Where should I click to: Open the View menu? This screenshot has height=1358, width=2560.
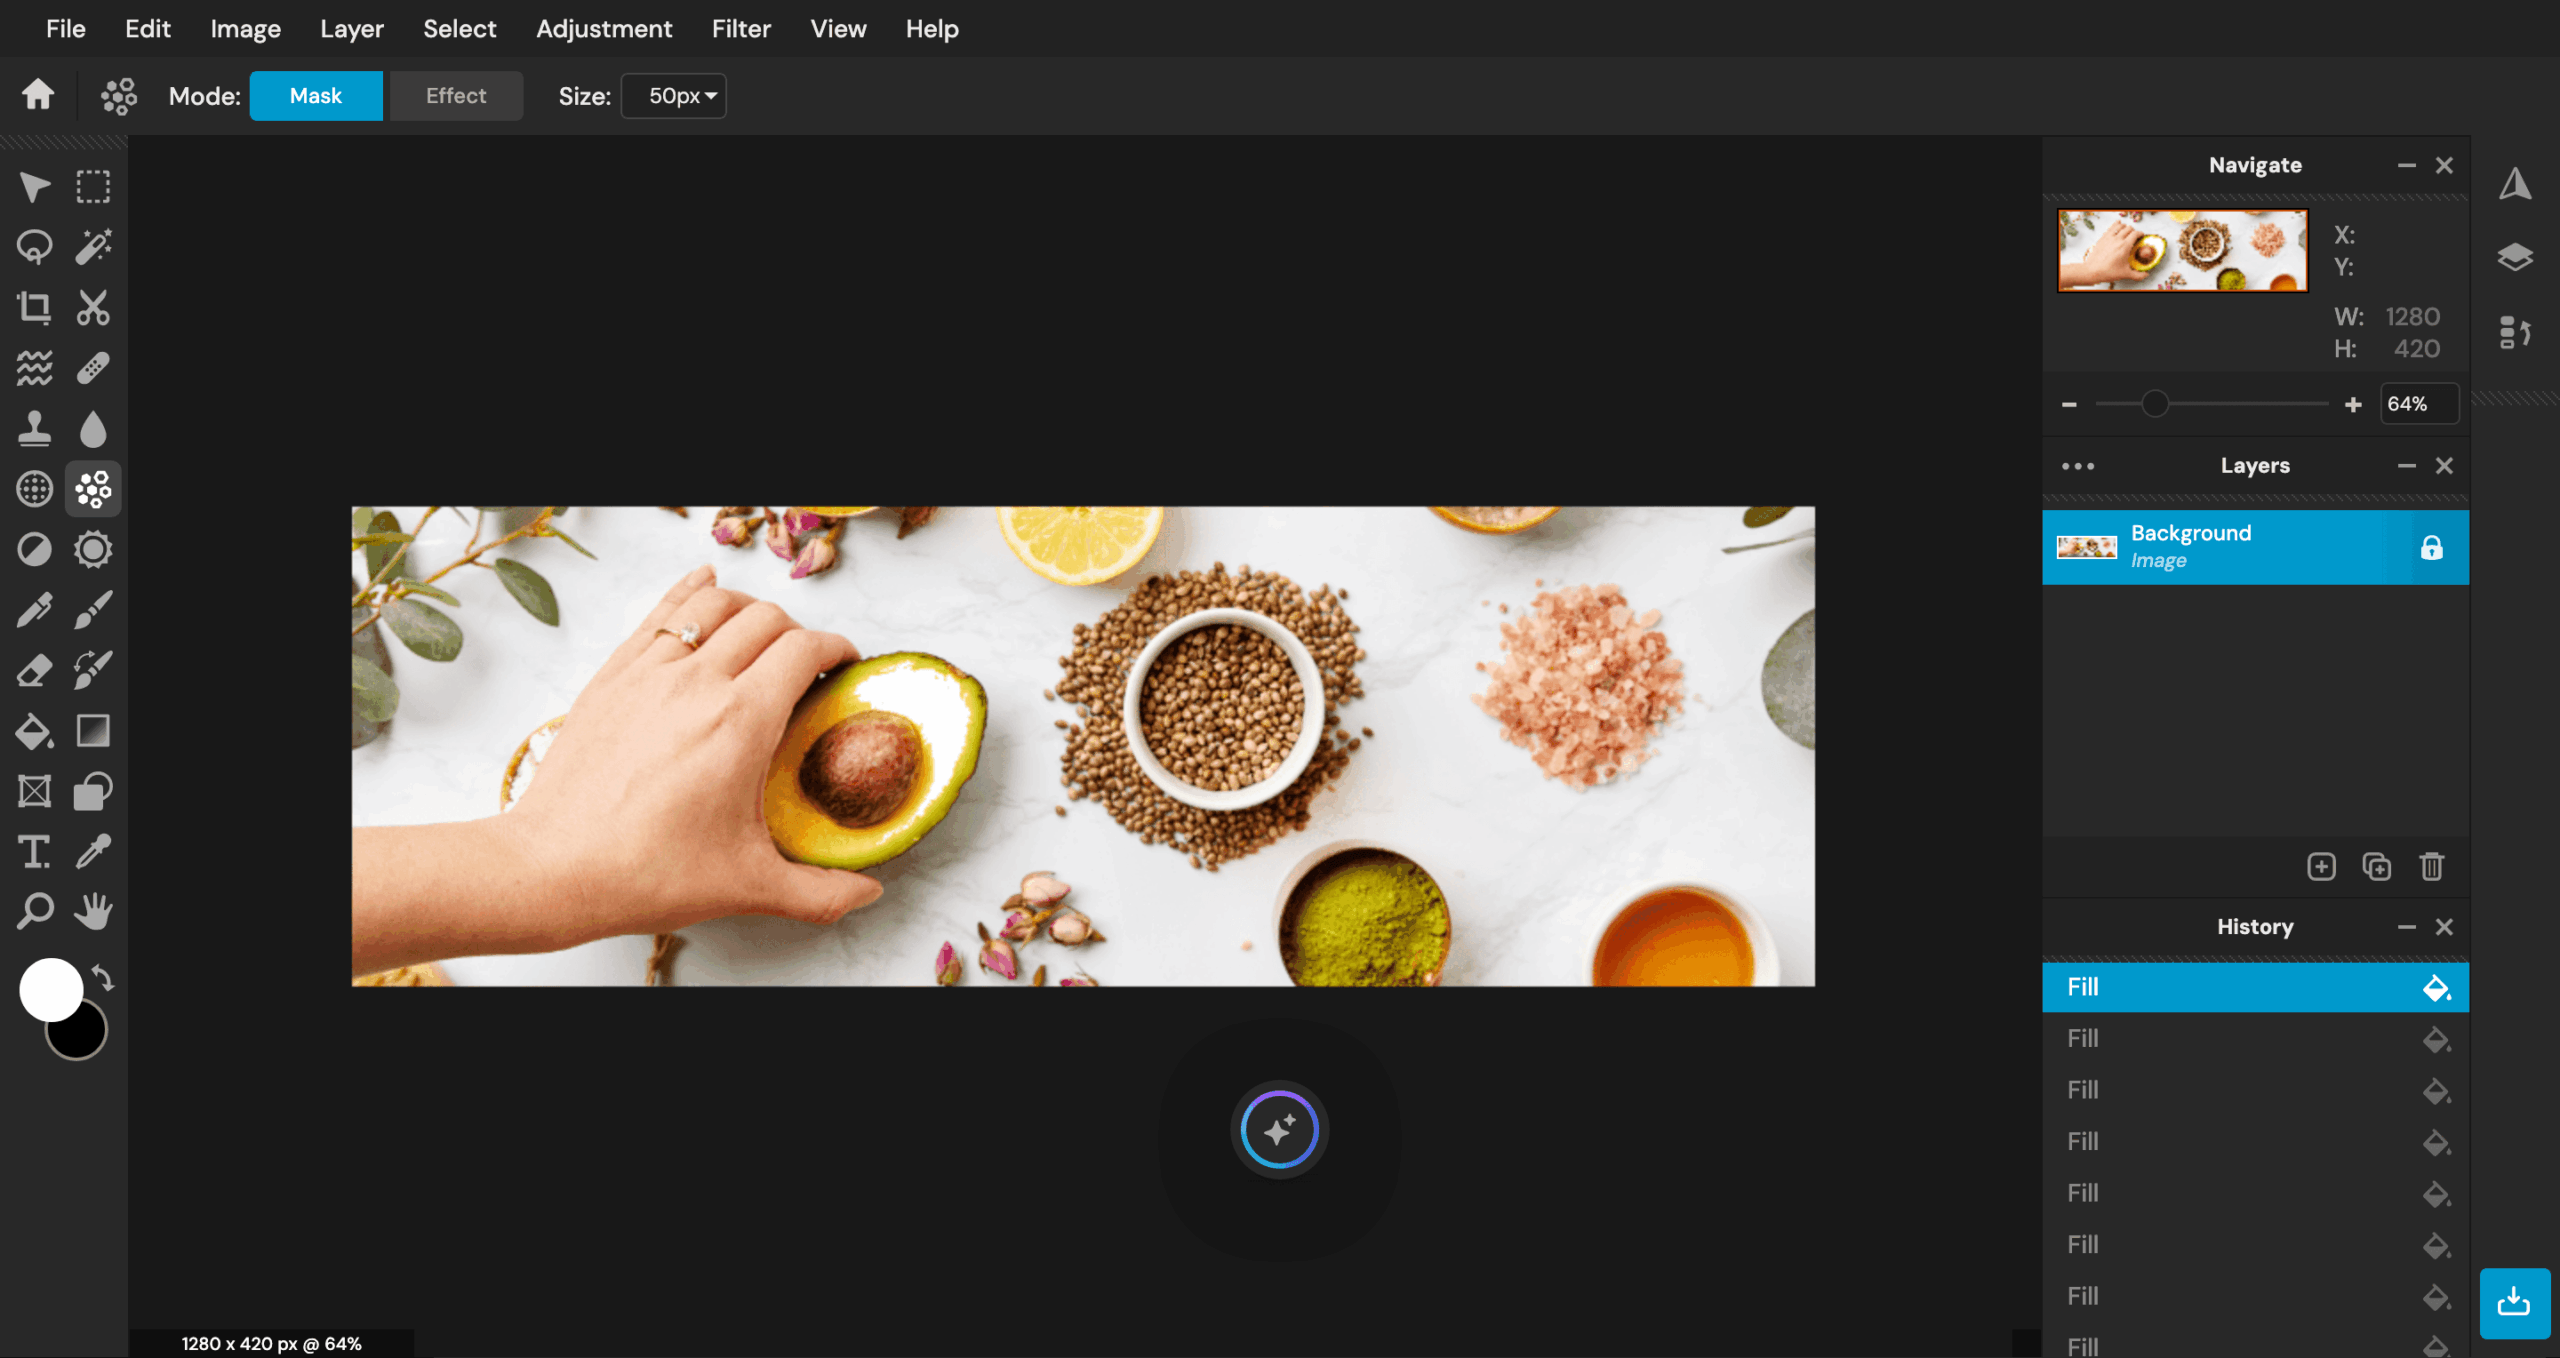coord(838,29)
